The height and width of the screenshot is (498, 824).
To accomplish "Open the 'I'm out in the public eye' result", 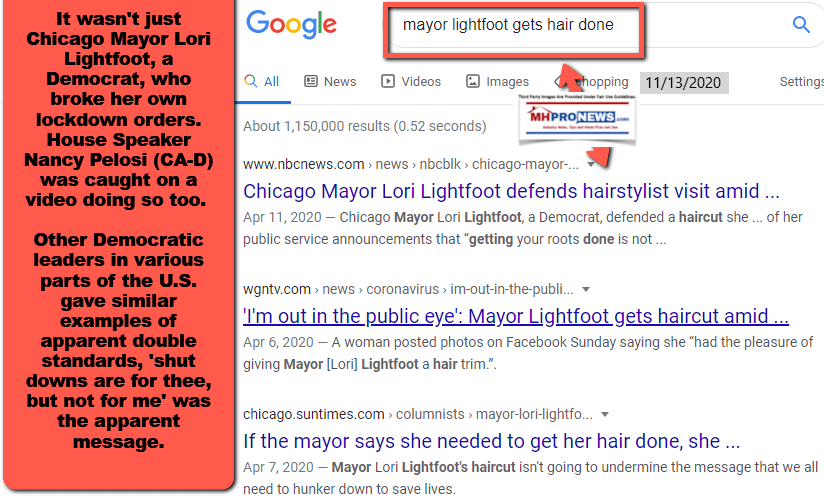I will coord(516,317).
